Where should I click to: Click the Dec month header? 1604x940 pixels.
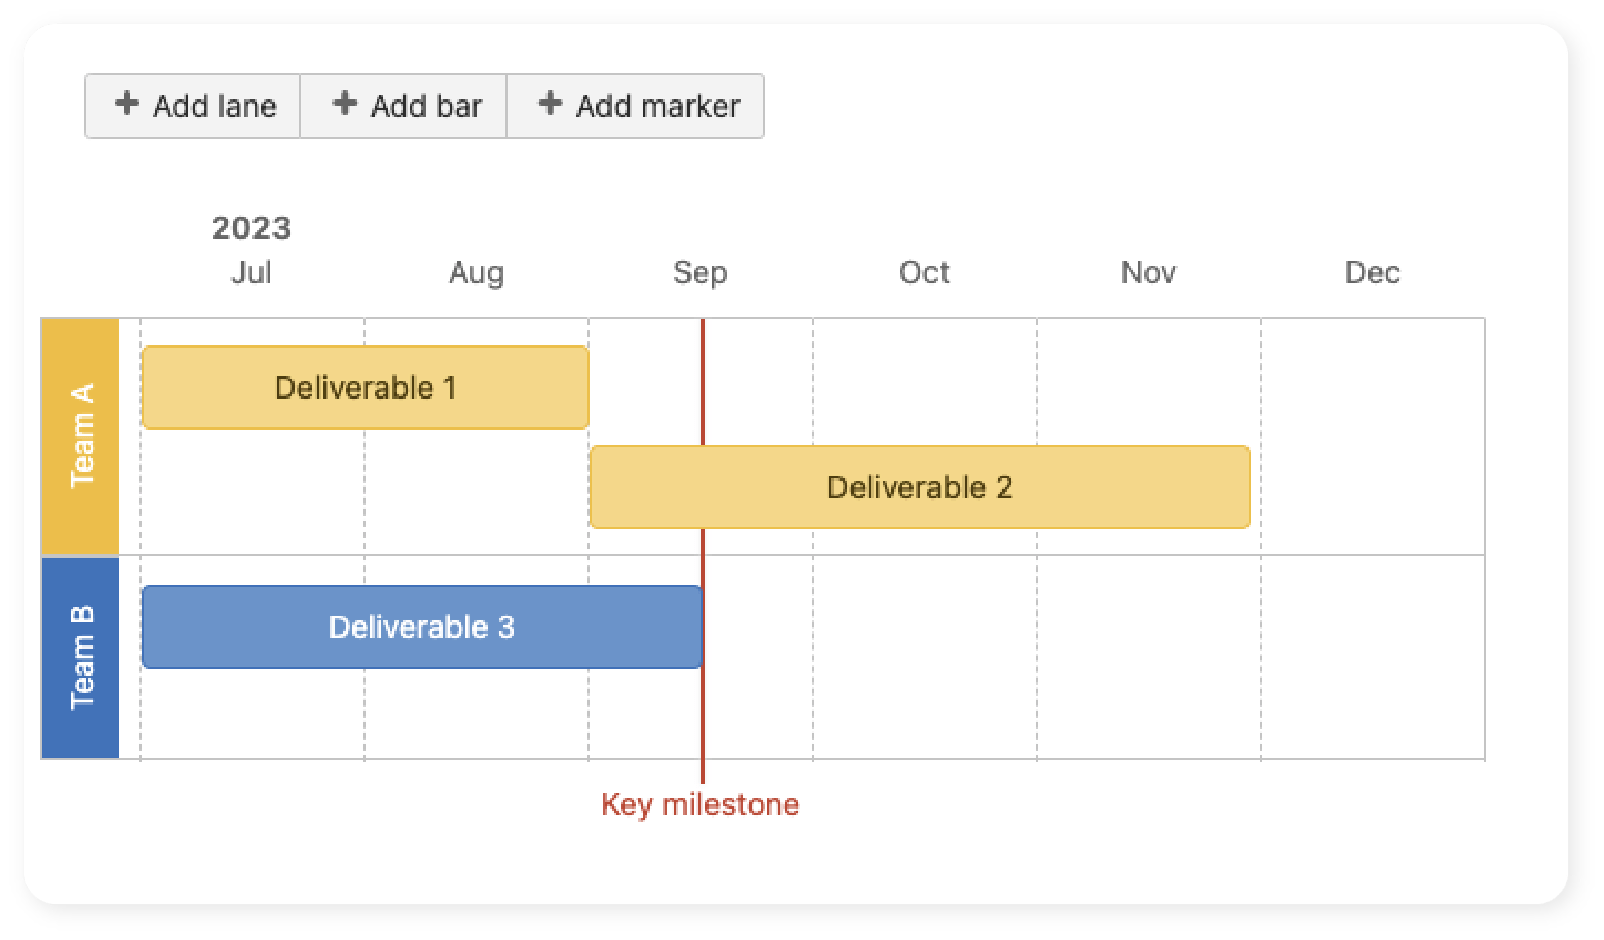coord(1373,272)
